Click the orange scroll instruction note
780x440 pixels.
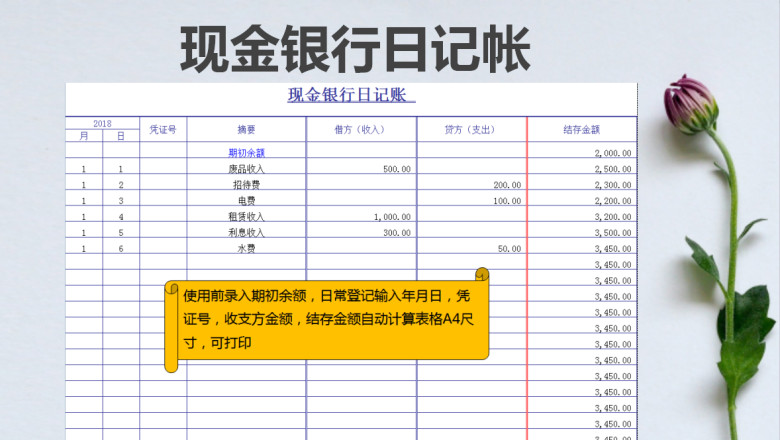(327, 320)
